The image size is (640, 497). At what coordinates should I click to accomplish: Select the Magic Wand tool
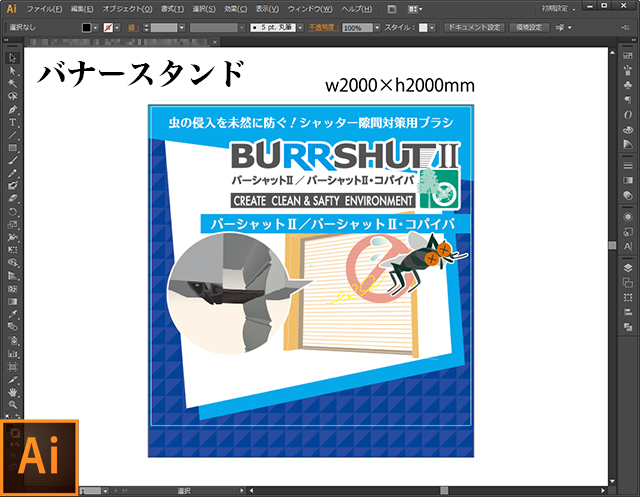[12, 84]
